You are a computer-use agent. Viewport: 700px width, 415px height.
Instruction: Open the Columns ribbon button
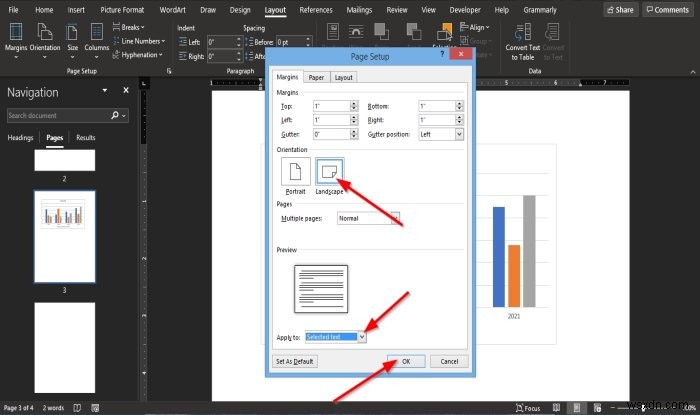[96, 41]
